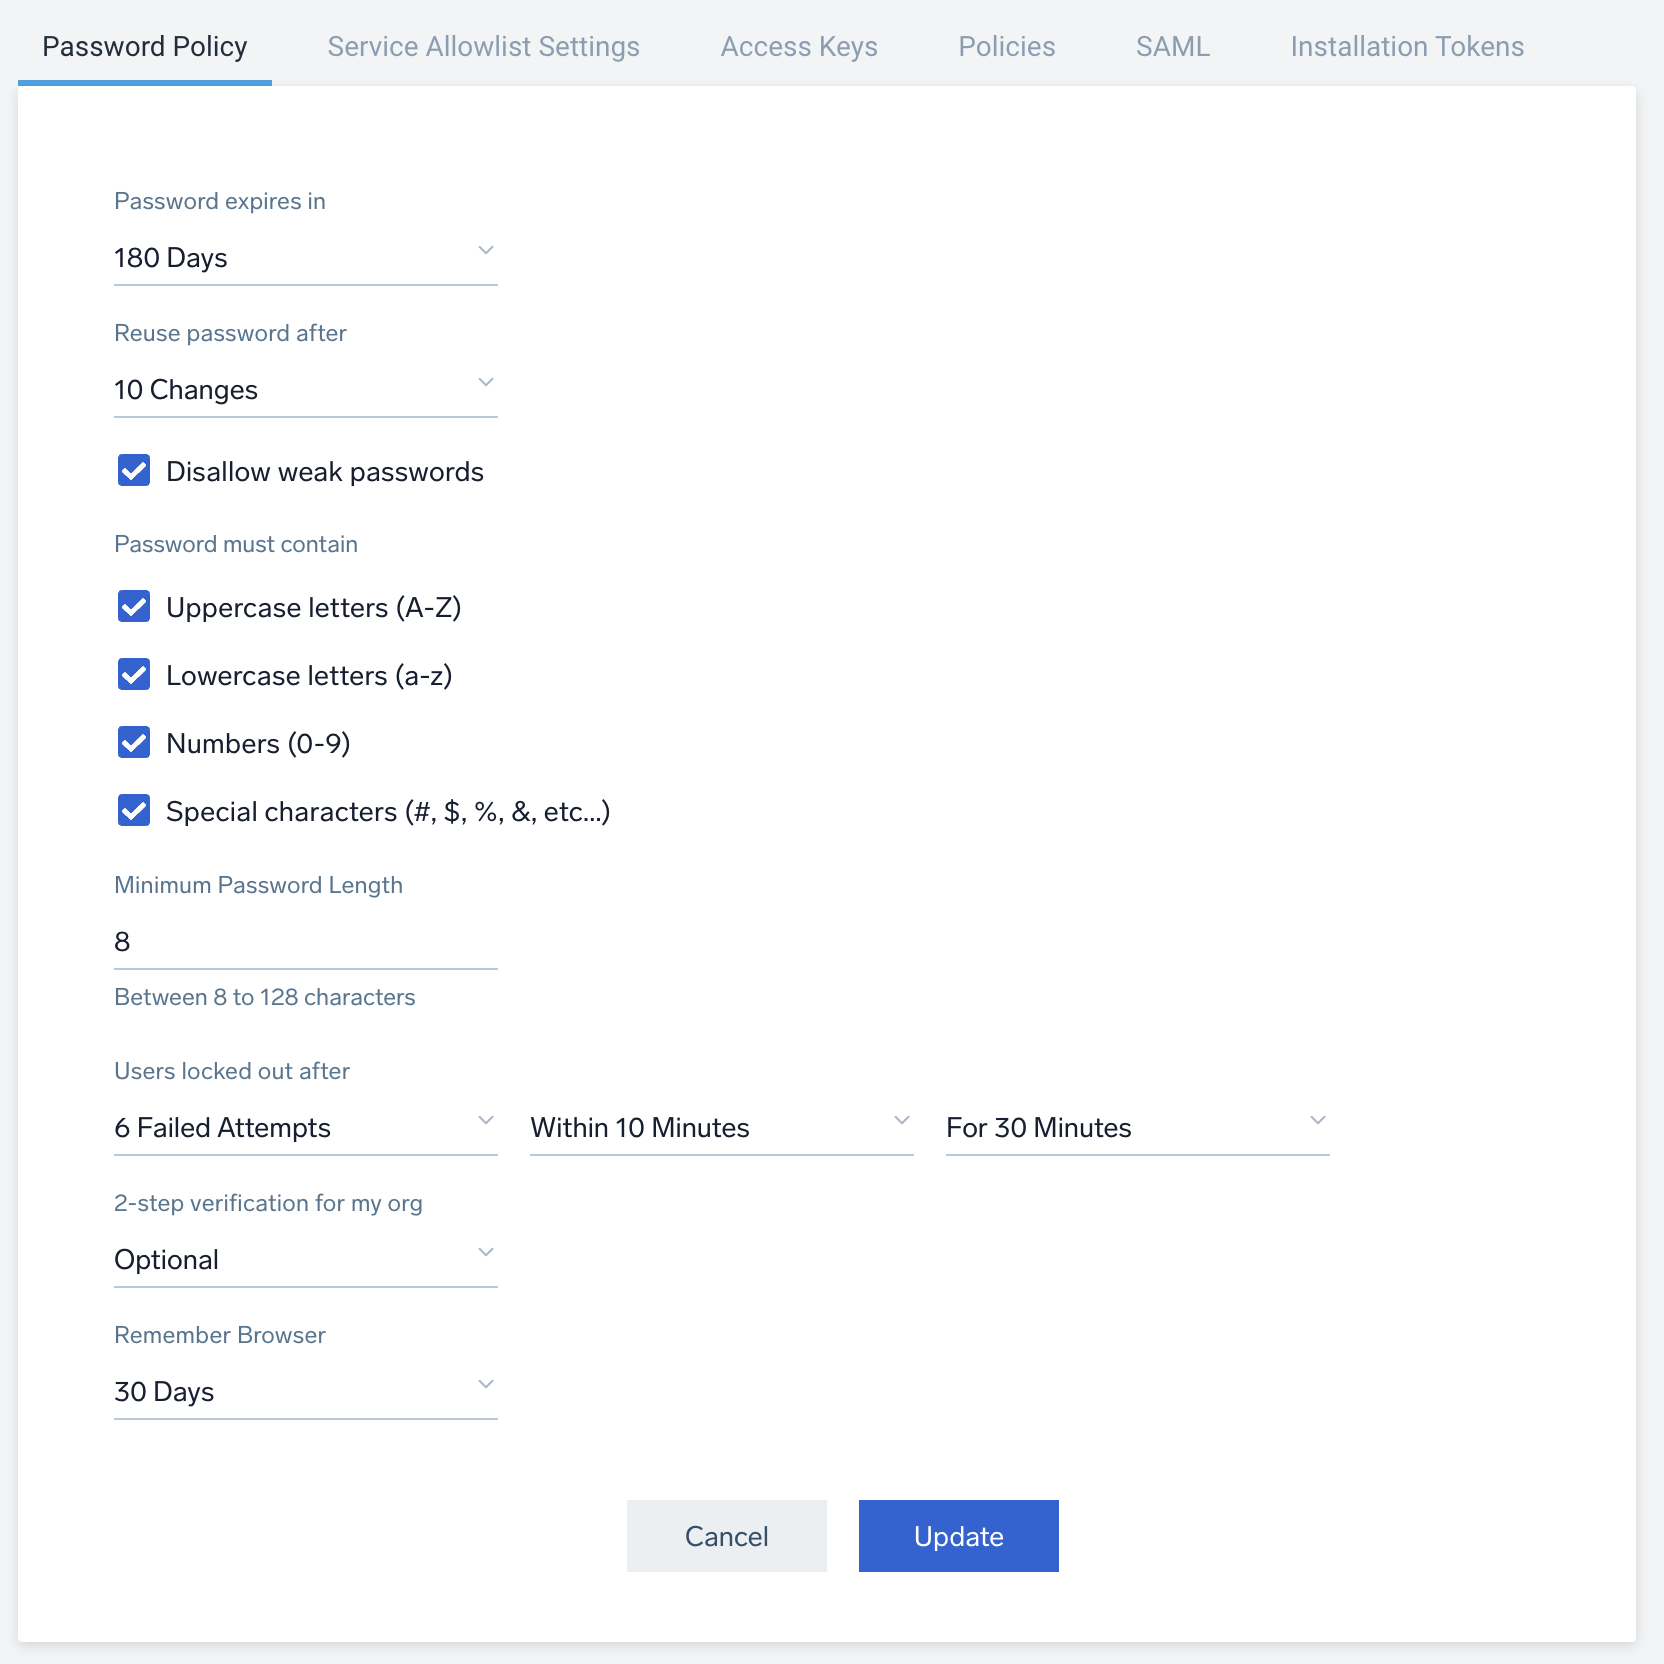Image resolution: width=1664 pixels, height=1664 pixels.
Task: Go to the Policies tab
Action: click(1006, 47)
